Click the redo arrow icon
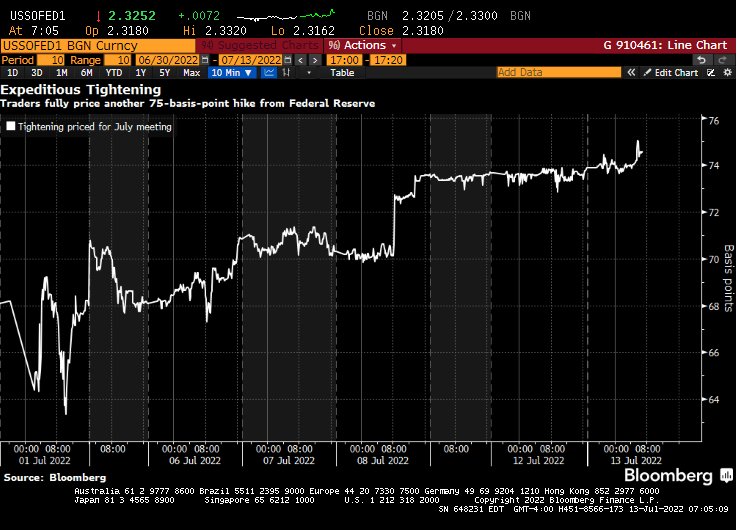The image size is (736, 530). click(x=723, y=60)
